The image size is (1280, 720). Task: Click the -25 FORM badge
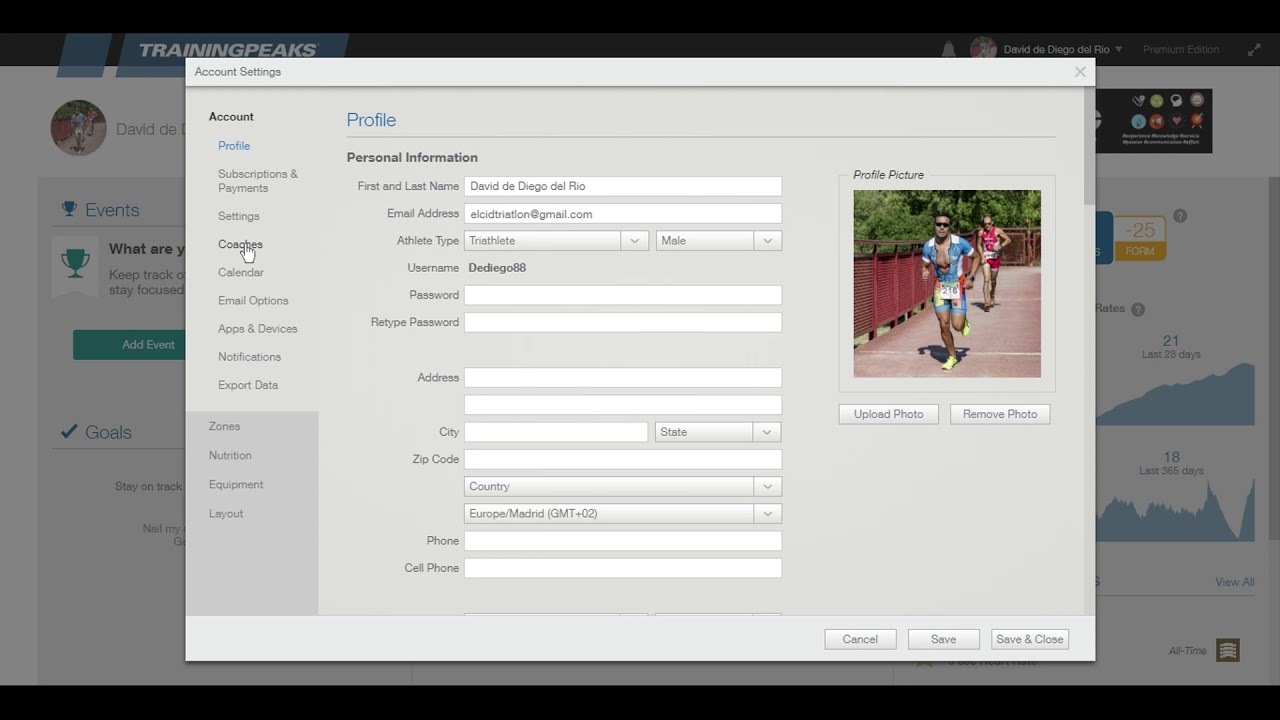[x=1140, y=238]
